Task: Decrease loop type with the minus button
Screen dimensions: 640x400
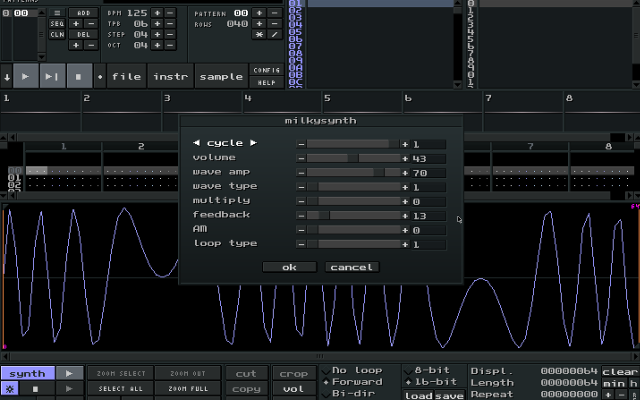Action: (x=301, y=244)
